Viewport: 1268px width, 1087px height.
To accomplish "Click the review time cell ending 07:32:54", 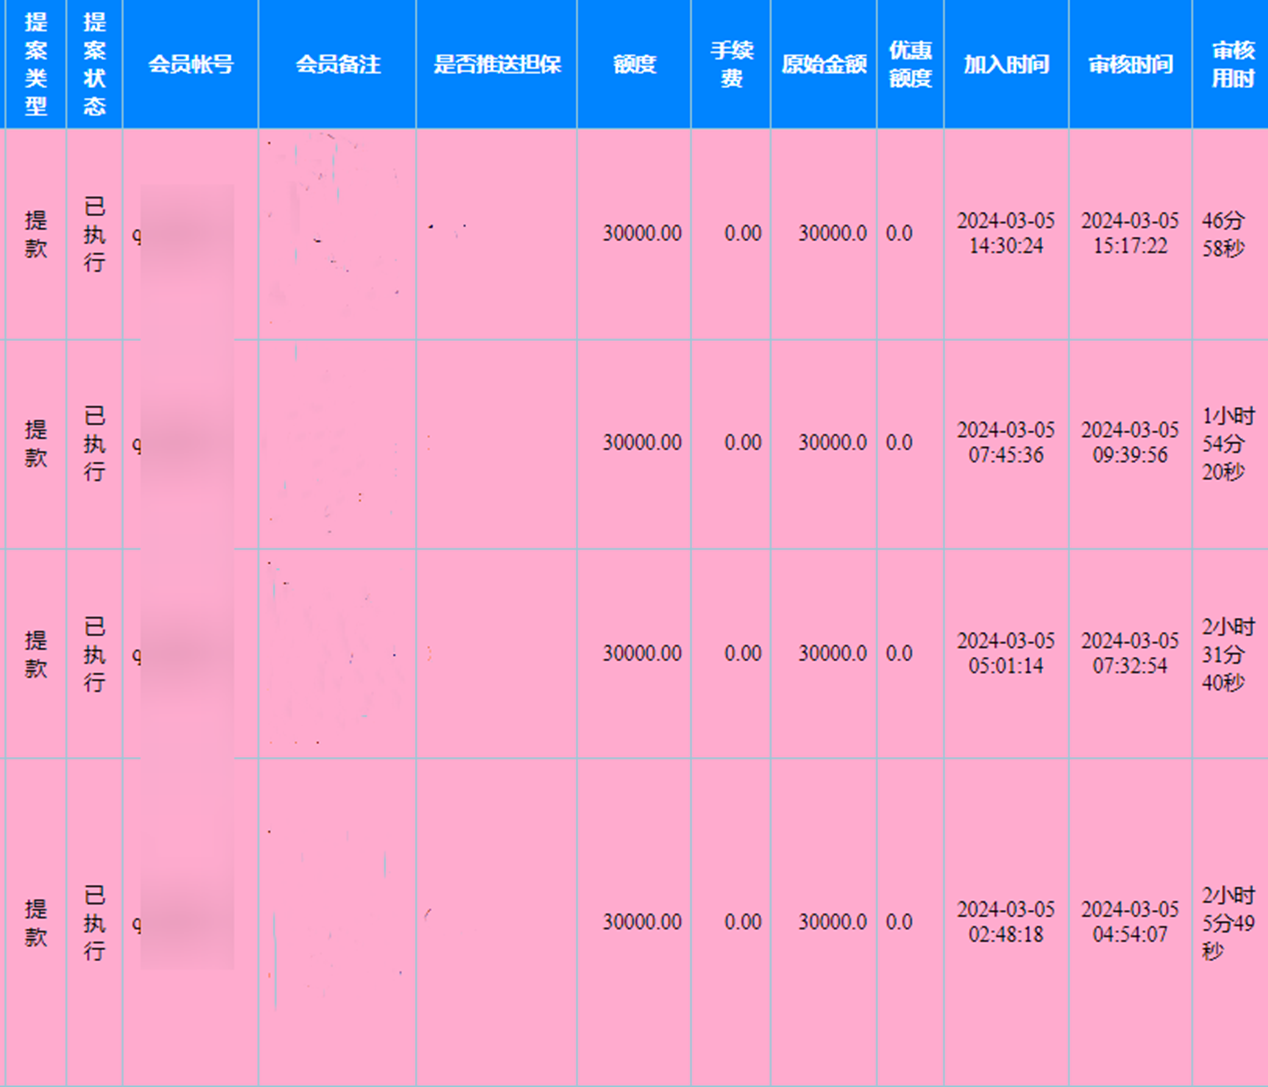I will coord(1130,653).
